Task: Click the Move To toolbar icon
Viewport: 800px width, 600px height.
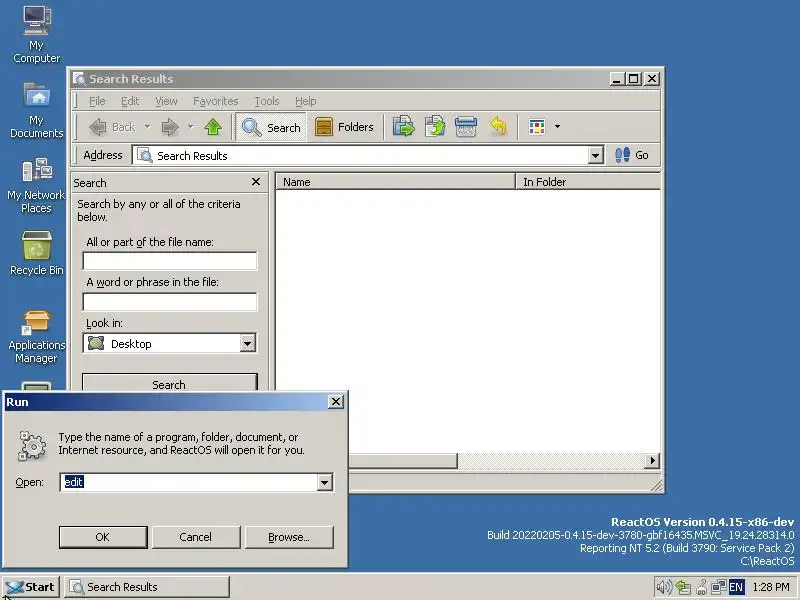Action: click(404, 127)
